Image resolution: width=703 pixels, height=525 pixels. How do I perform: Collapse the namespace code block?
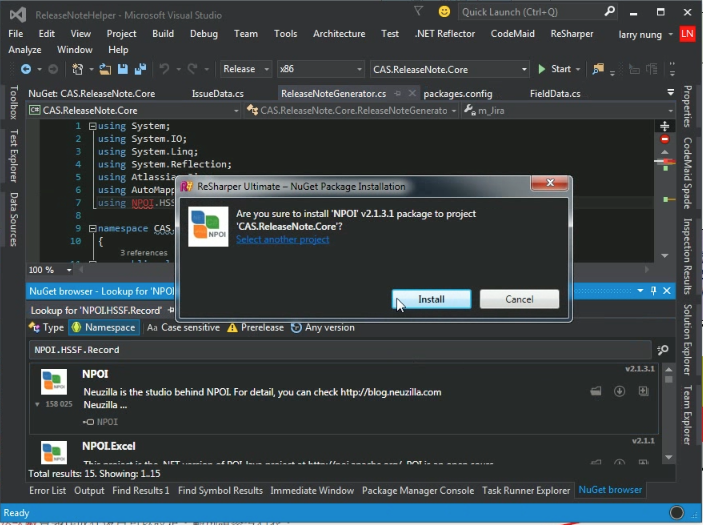[x=92, y=229]
